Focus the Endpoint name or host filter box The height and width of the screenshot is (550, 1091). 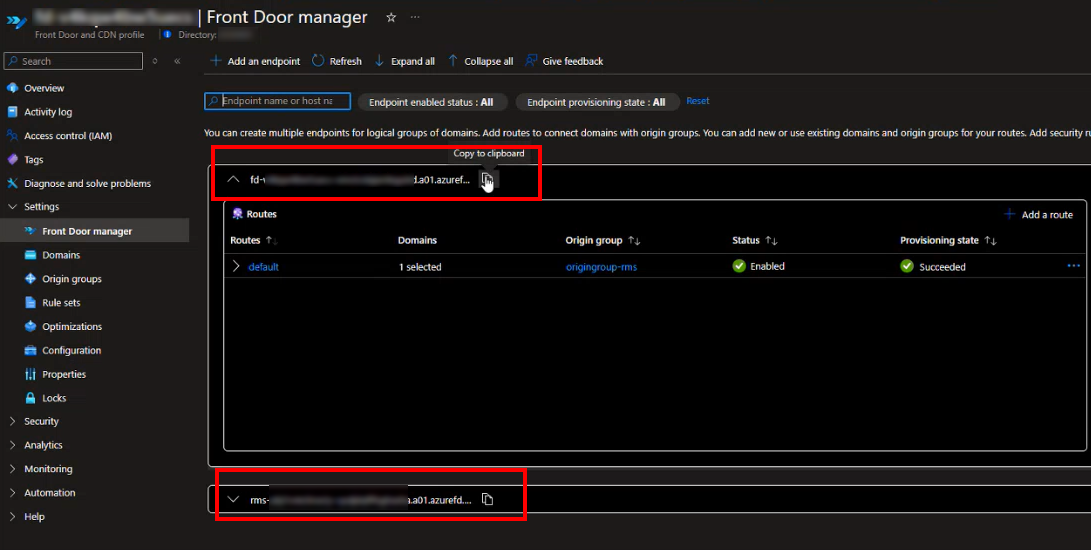(278, 101)
